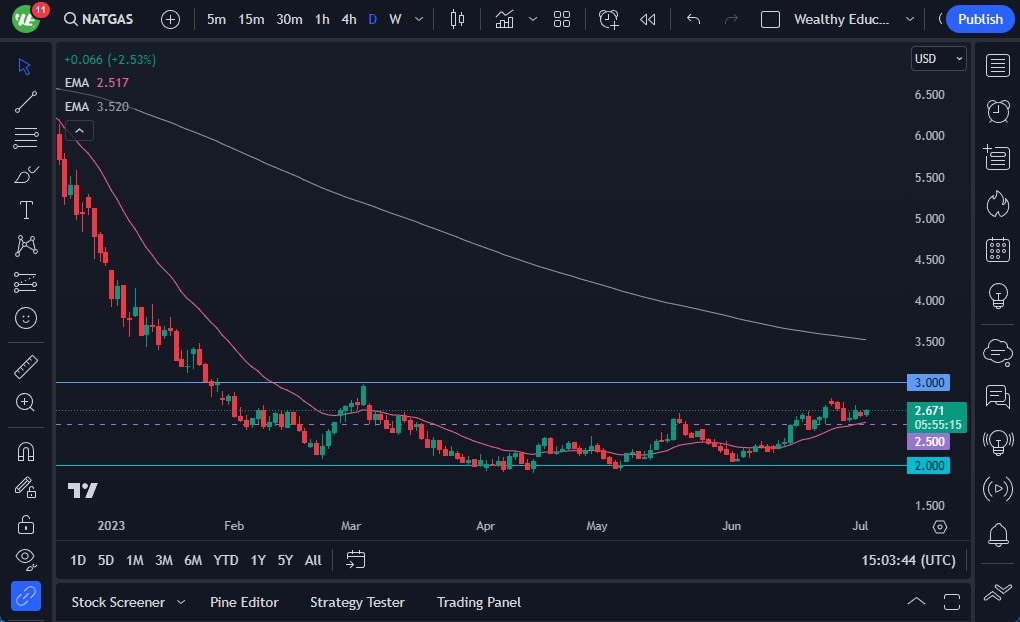
Task: Open the streams broadcast icon
Action: pos(997,489)
